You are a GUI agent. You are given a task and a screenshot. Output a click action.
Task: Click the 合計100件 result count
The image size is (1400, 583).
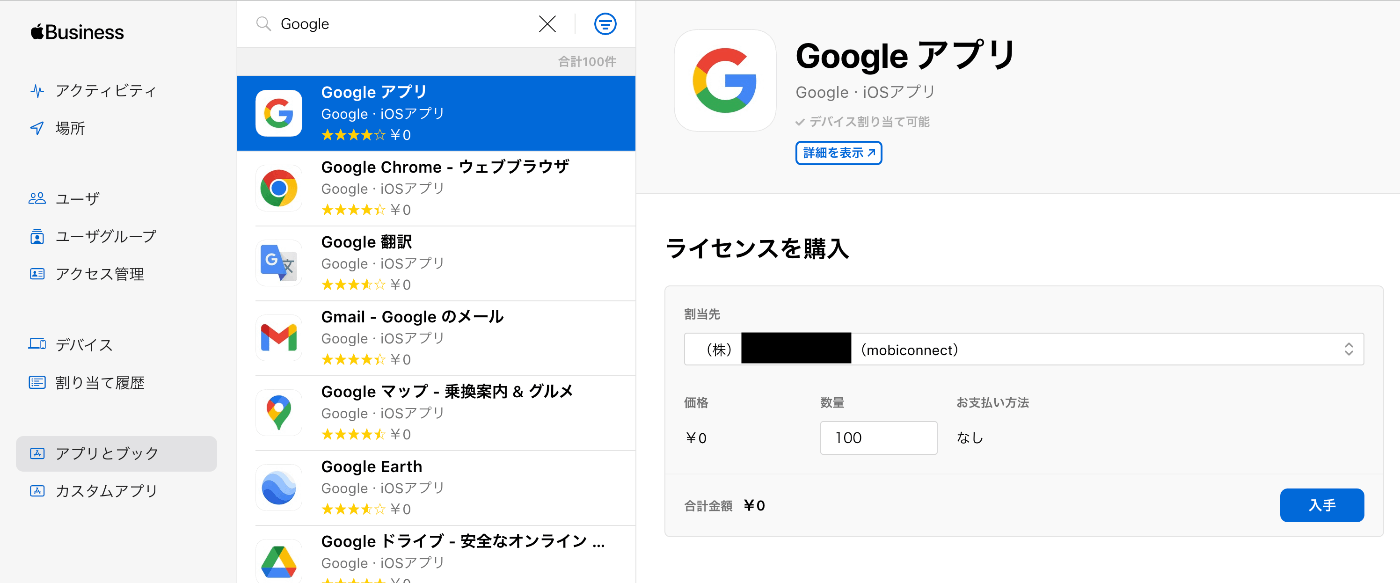click(x=587, y=62)
